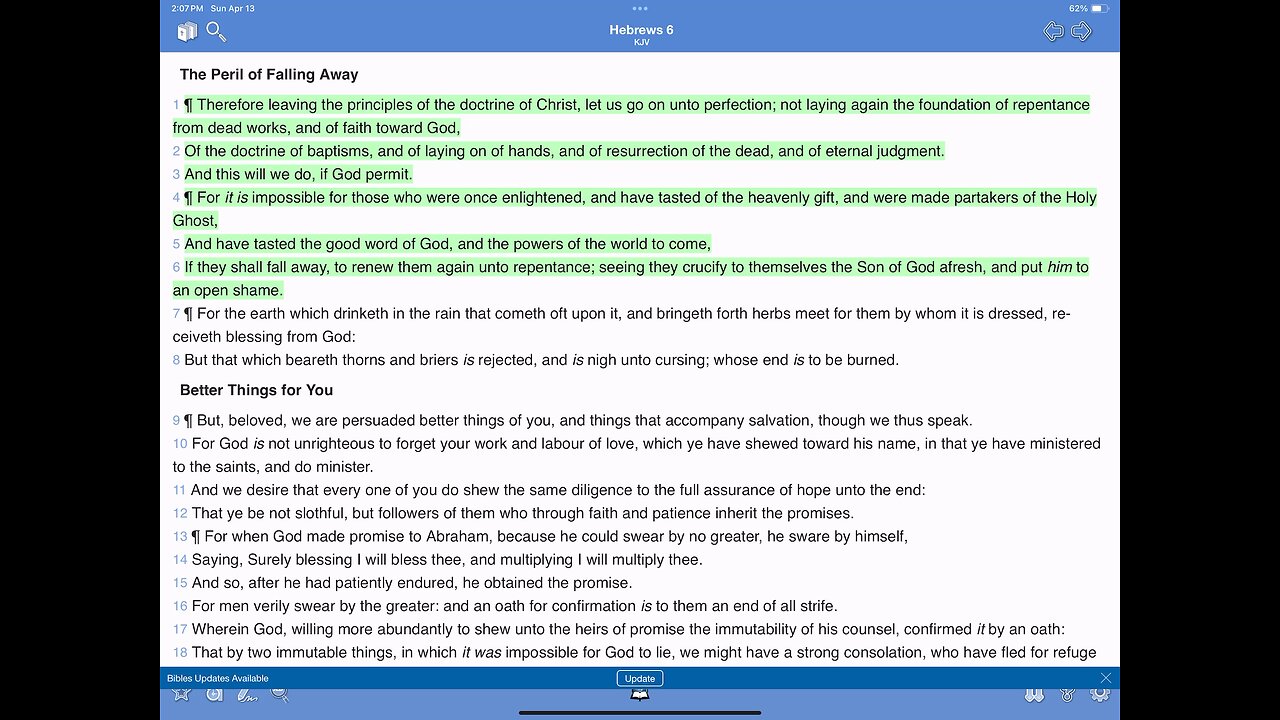This screenshot has height=720, width=1280.
Task: Tap verse number 1
Action: [x=176, y=105]
